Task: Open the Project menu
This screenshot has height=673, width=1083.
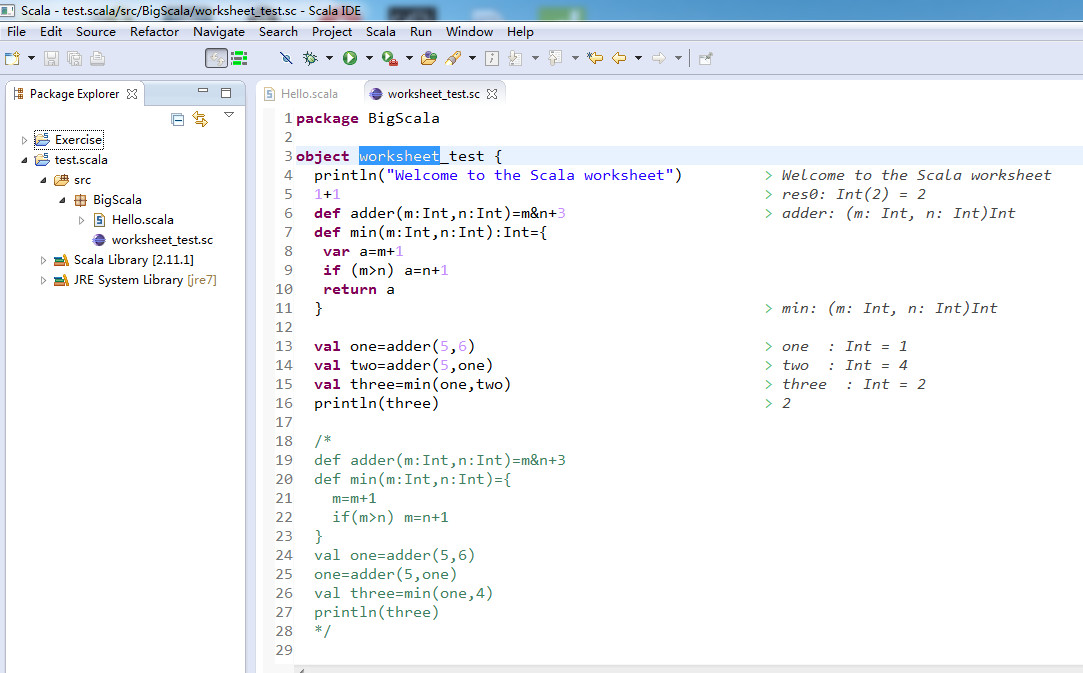Action: [x=332, y=32]
